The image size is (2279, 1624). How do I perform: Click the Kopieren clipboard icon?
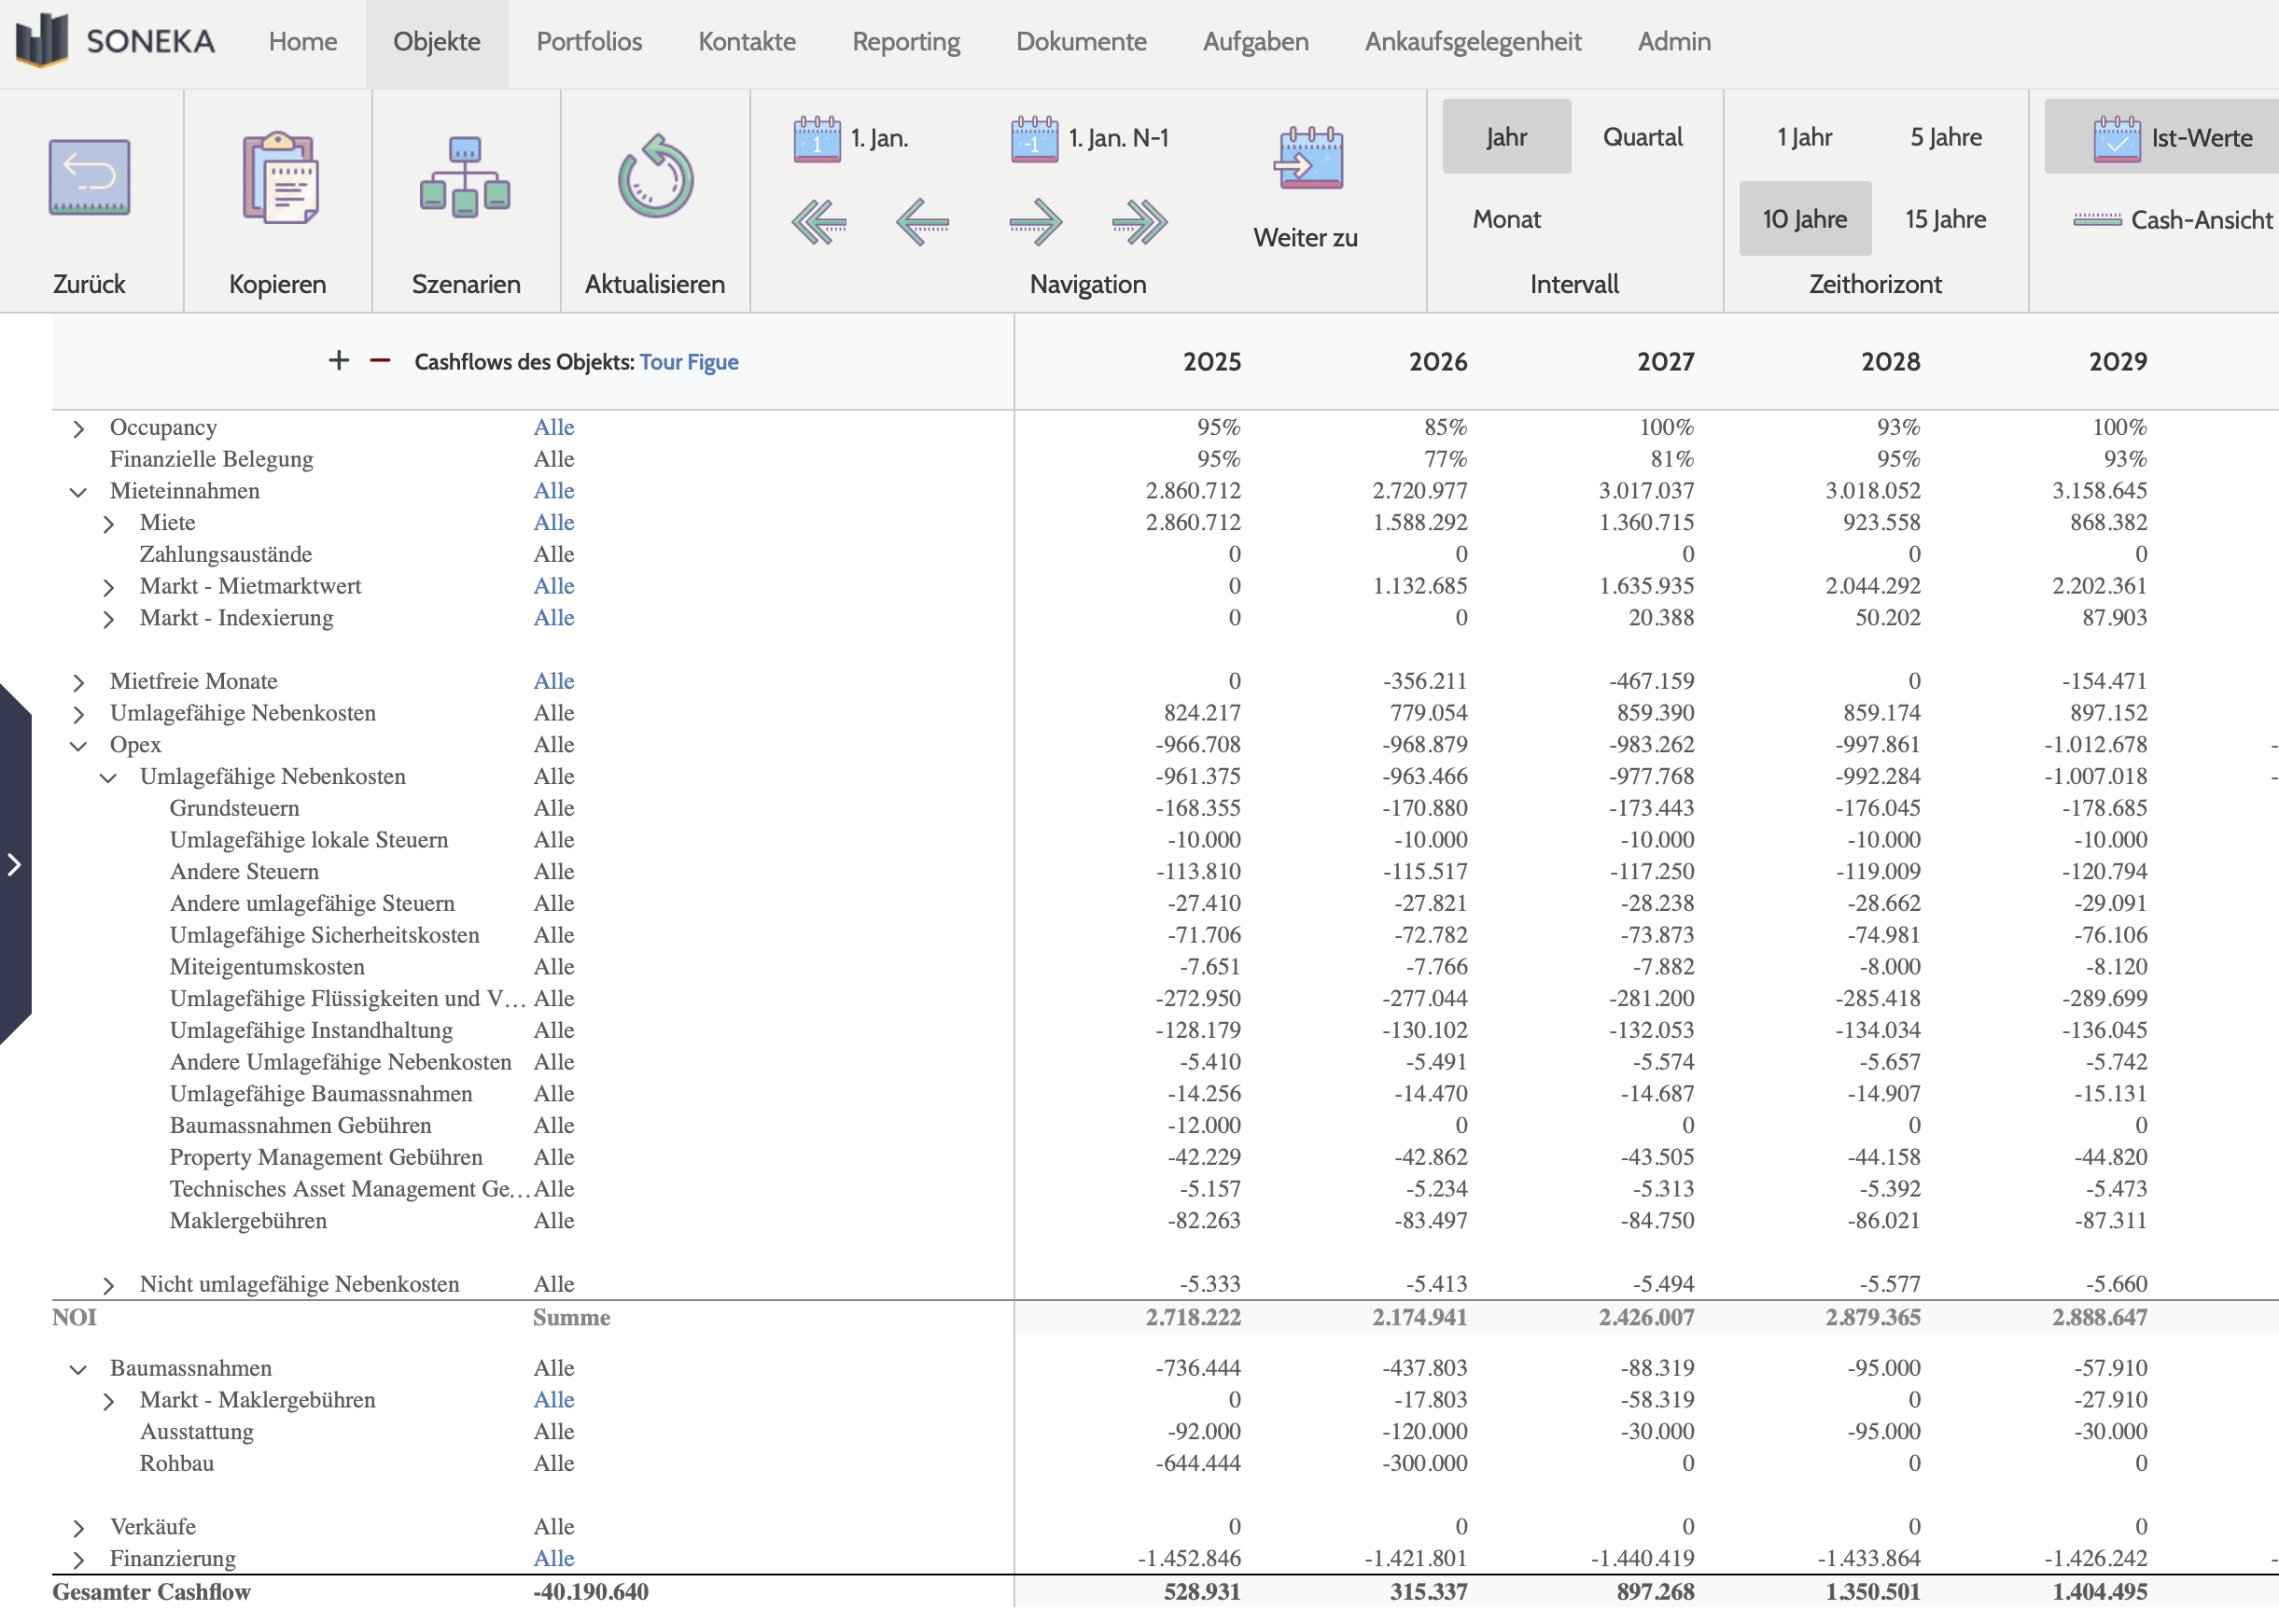[278, 179]
